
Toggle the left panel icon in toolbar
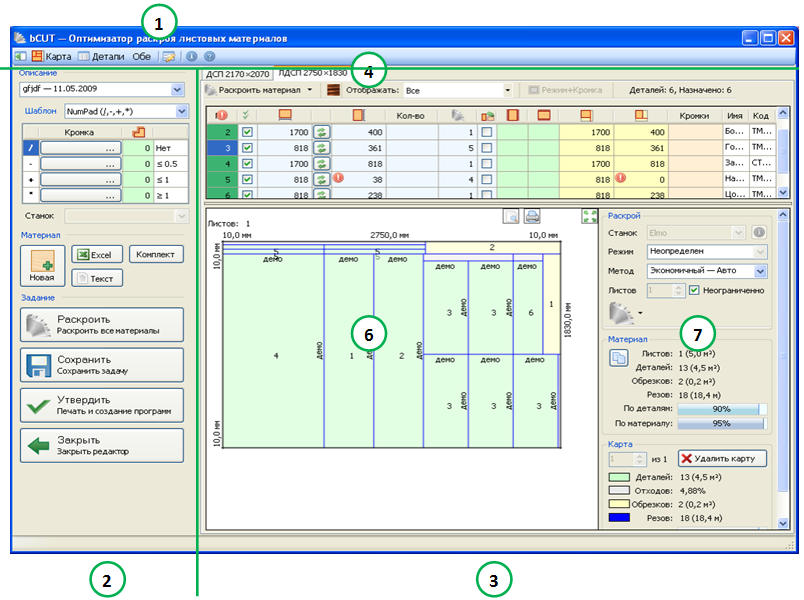[x=21, y=56]
